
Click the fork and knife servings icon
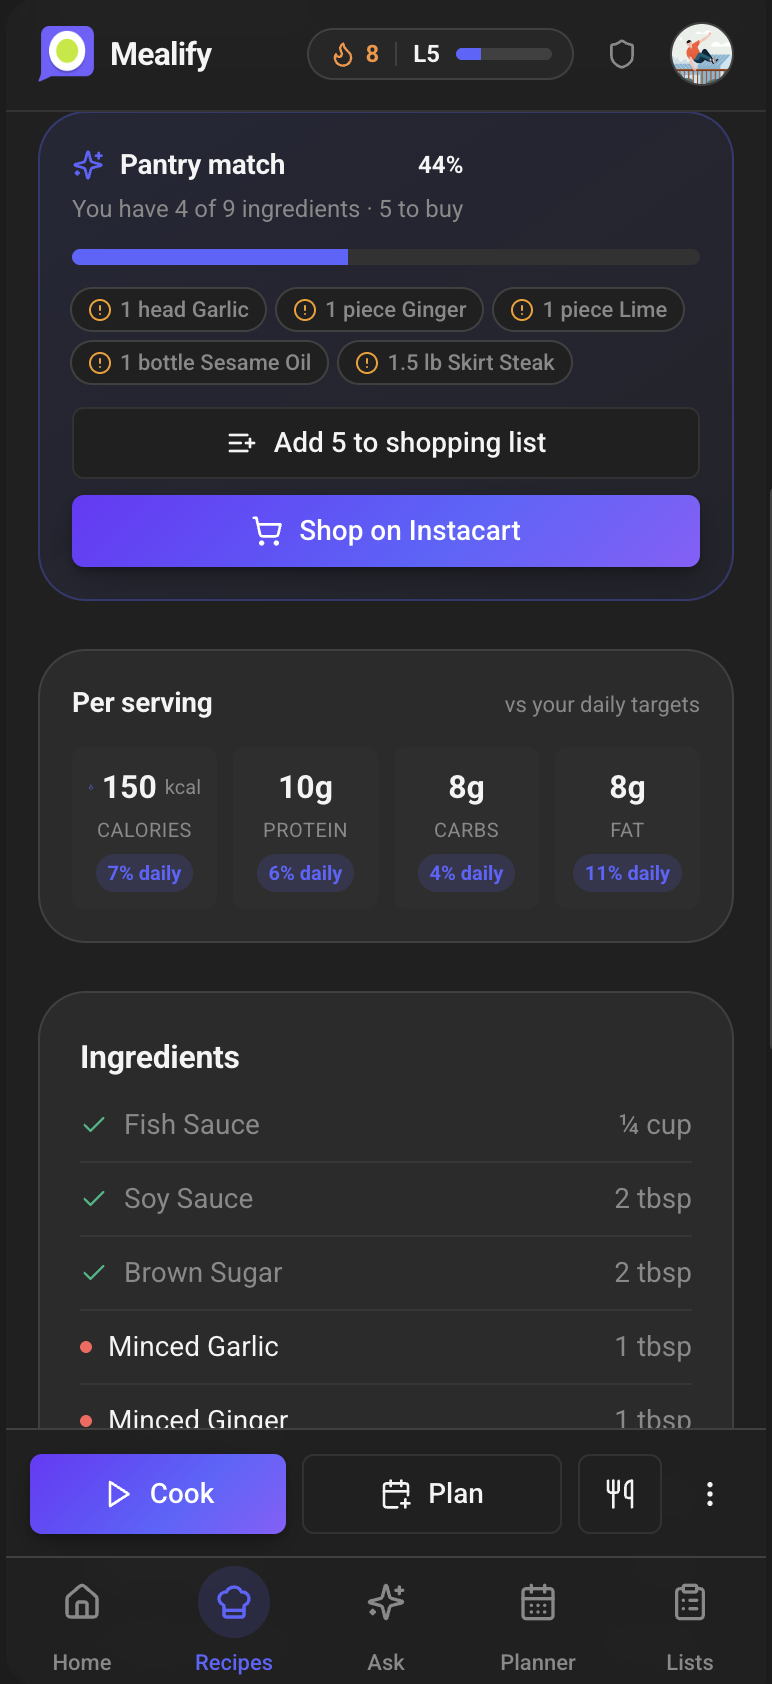click(620, 1494)
